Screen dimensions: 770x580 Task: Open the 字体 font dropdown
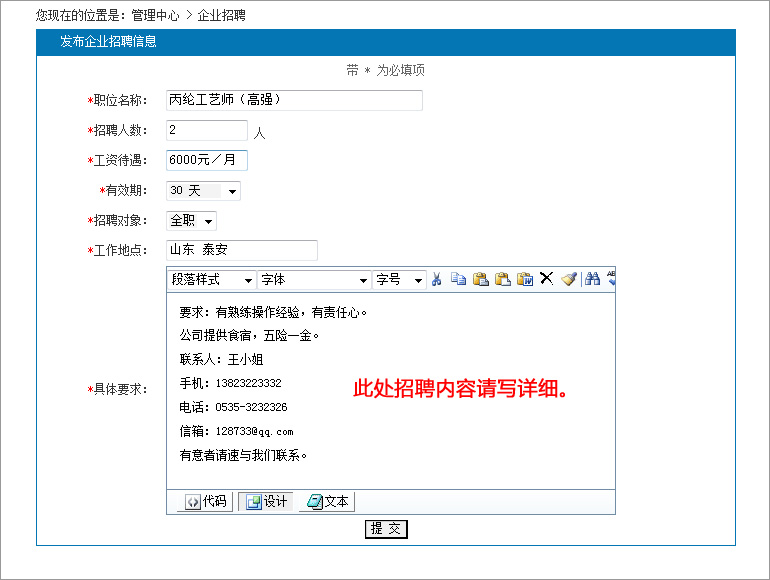click(x=314, y=280)
